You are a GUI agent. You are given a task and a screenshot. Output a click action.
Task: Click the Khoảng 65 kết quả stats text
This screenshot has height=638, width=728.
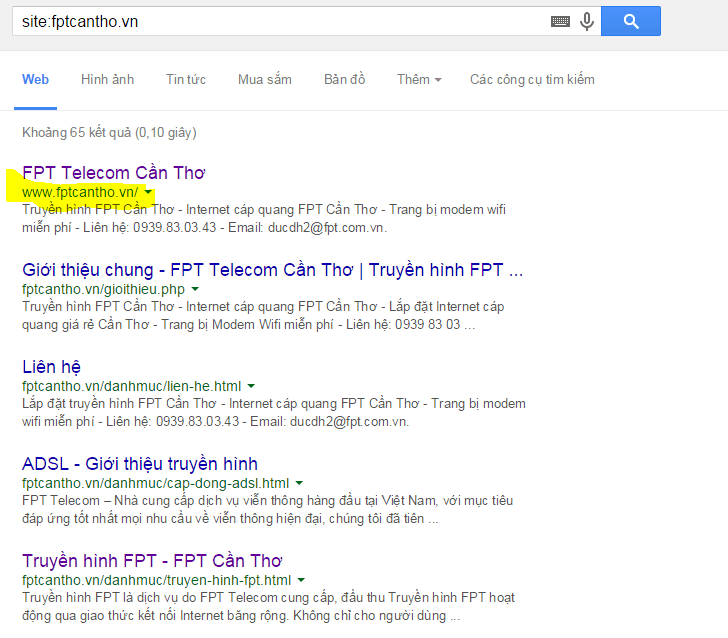point(109,133)
